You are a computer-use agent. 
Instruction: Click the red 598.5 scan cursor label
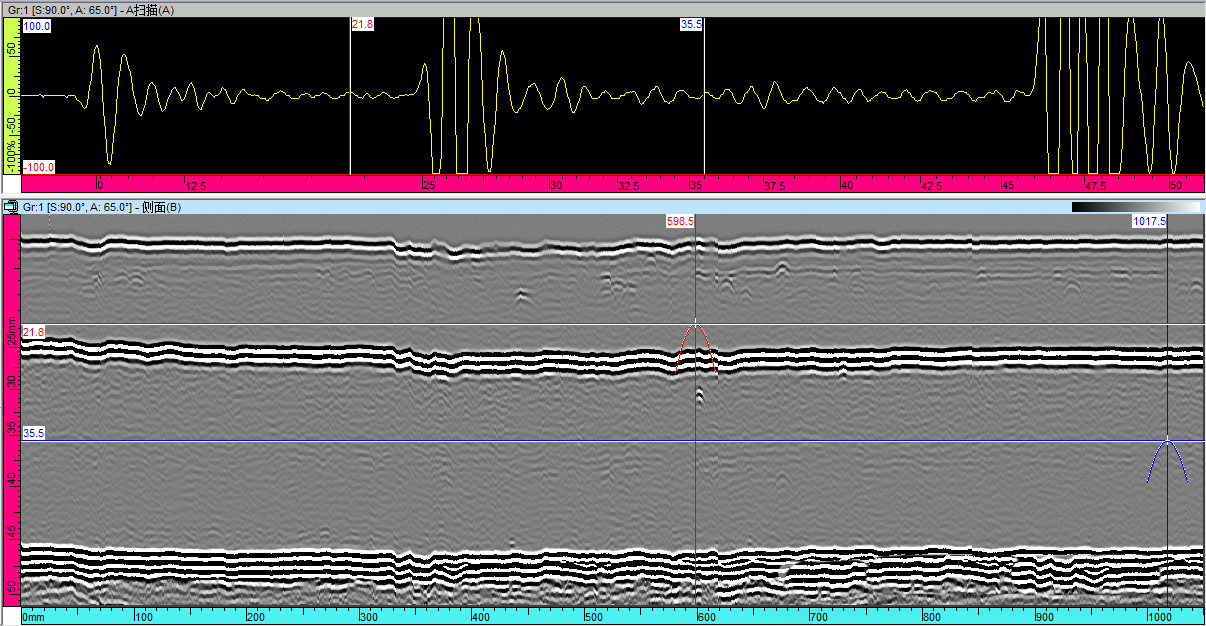pos(680,221)
